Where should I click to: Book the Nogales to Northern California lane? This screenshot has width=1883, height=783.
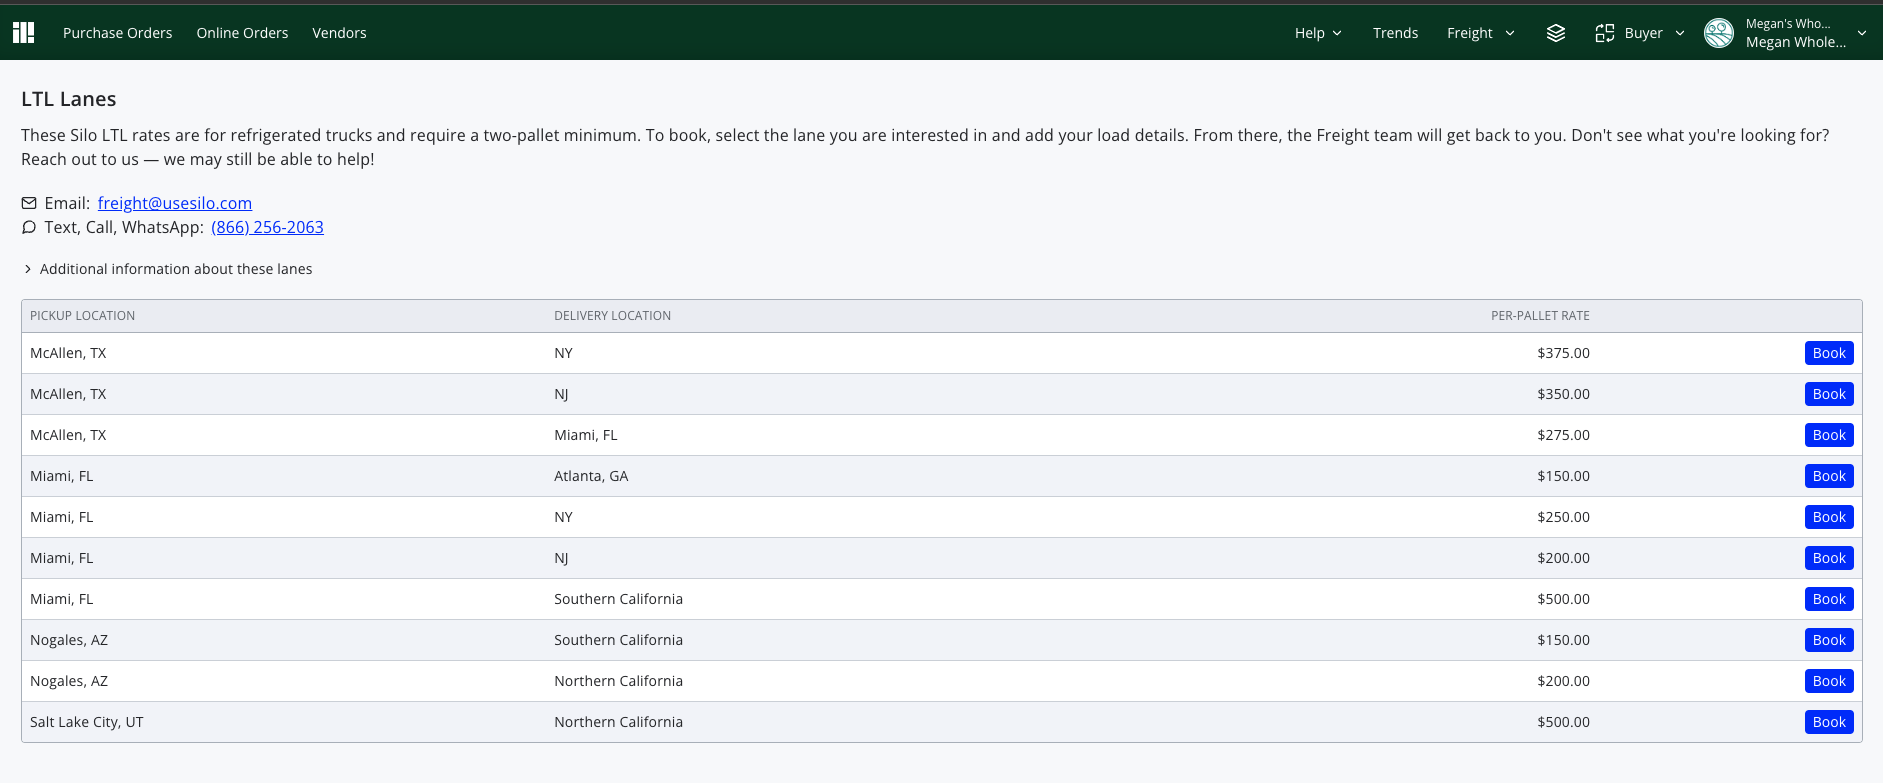coord(1829,681)
